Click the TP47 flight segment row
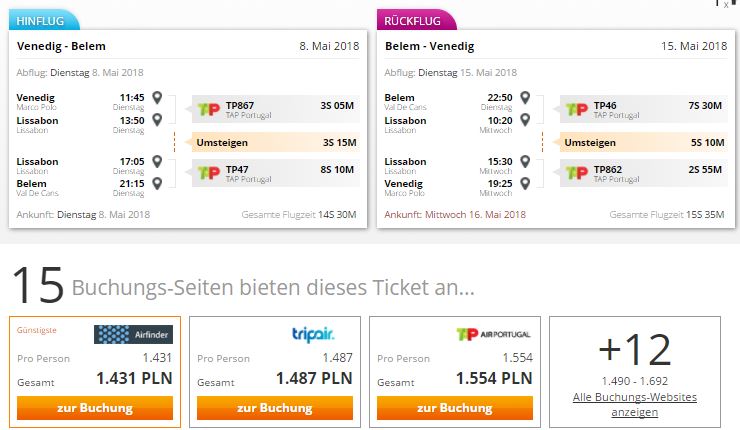Viewport: 740px width, 430px height. pos(276,173)
